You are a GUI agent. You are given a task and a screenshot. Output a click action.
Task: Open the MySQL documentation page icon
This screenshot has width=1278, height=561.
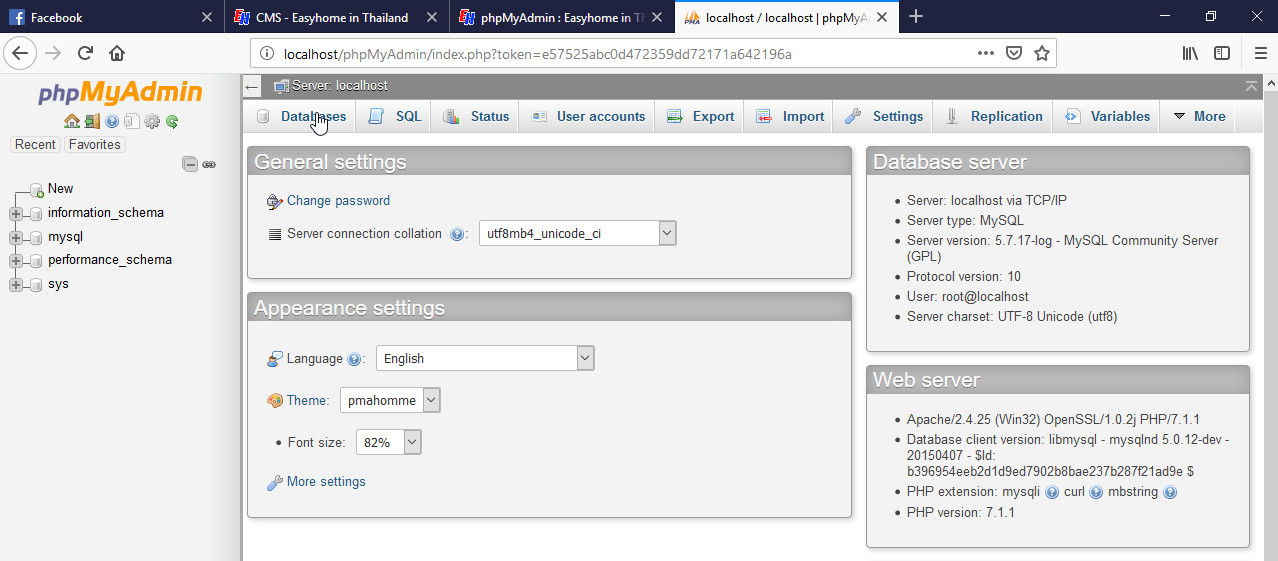click(x=132, y=121)
